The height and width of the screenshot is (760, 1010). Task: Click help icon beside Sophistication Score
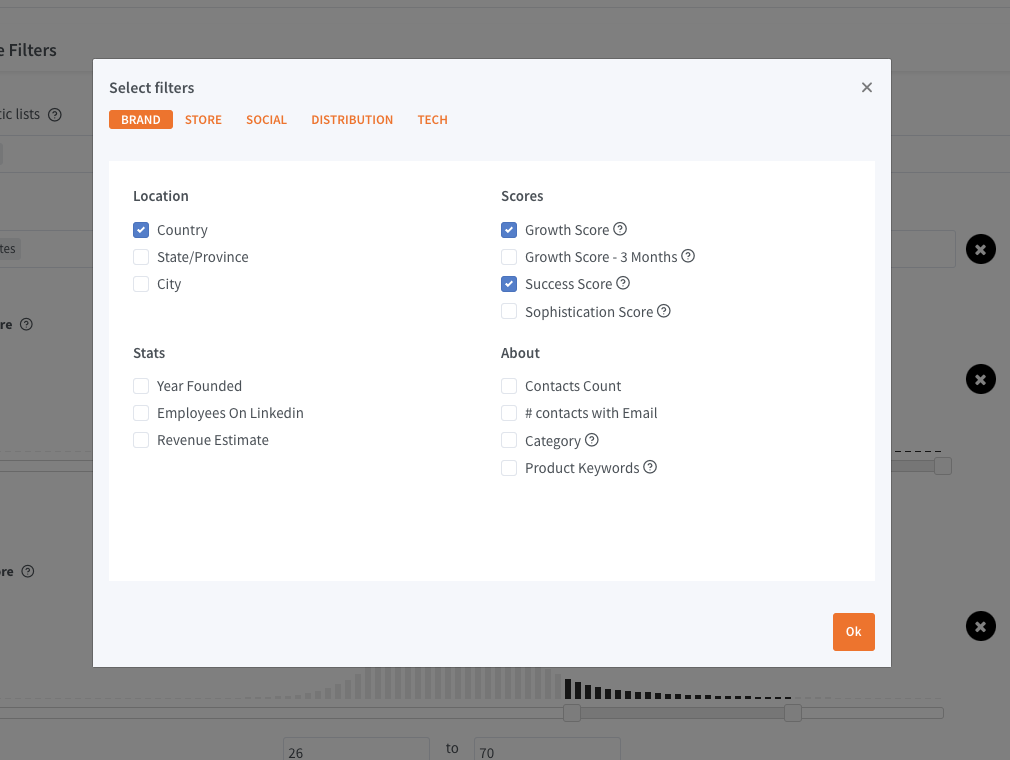point(664,311)
